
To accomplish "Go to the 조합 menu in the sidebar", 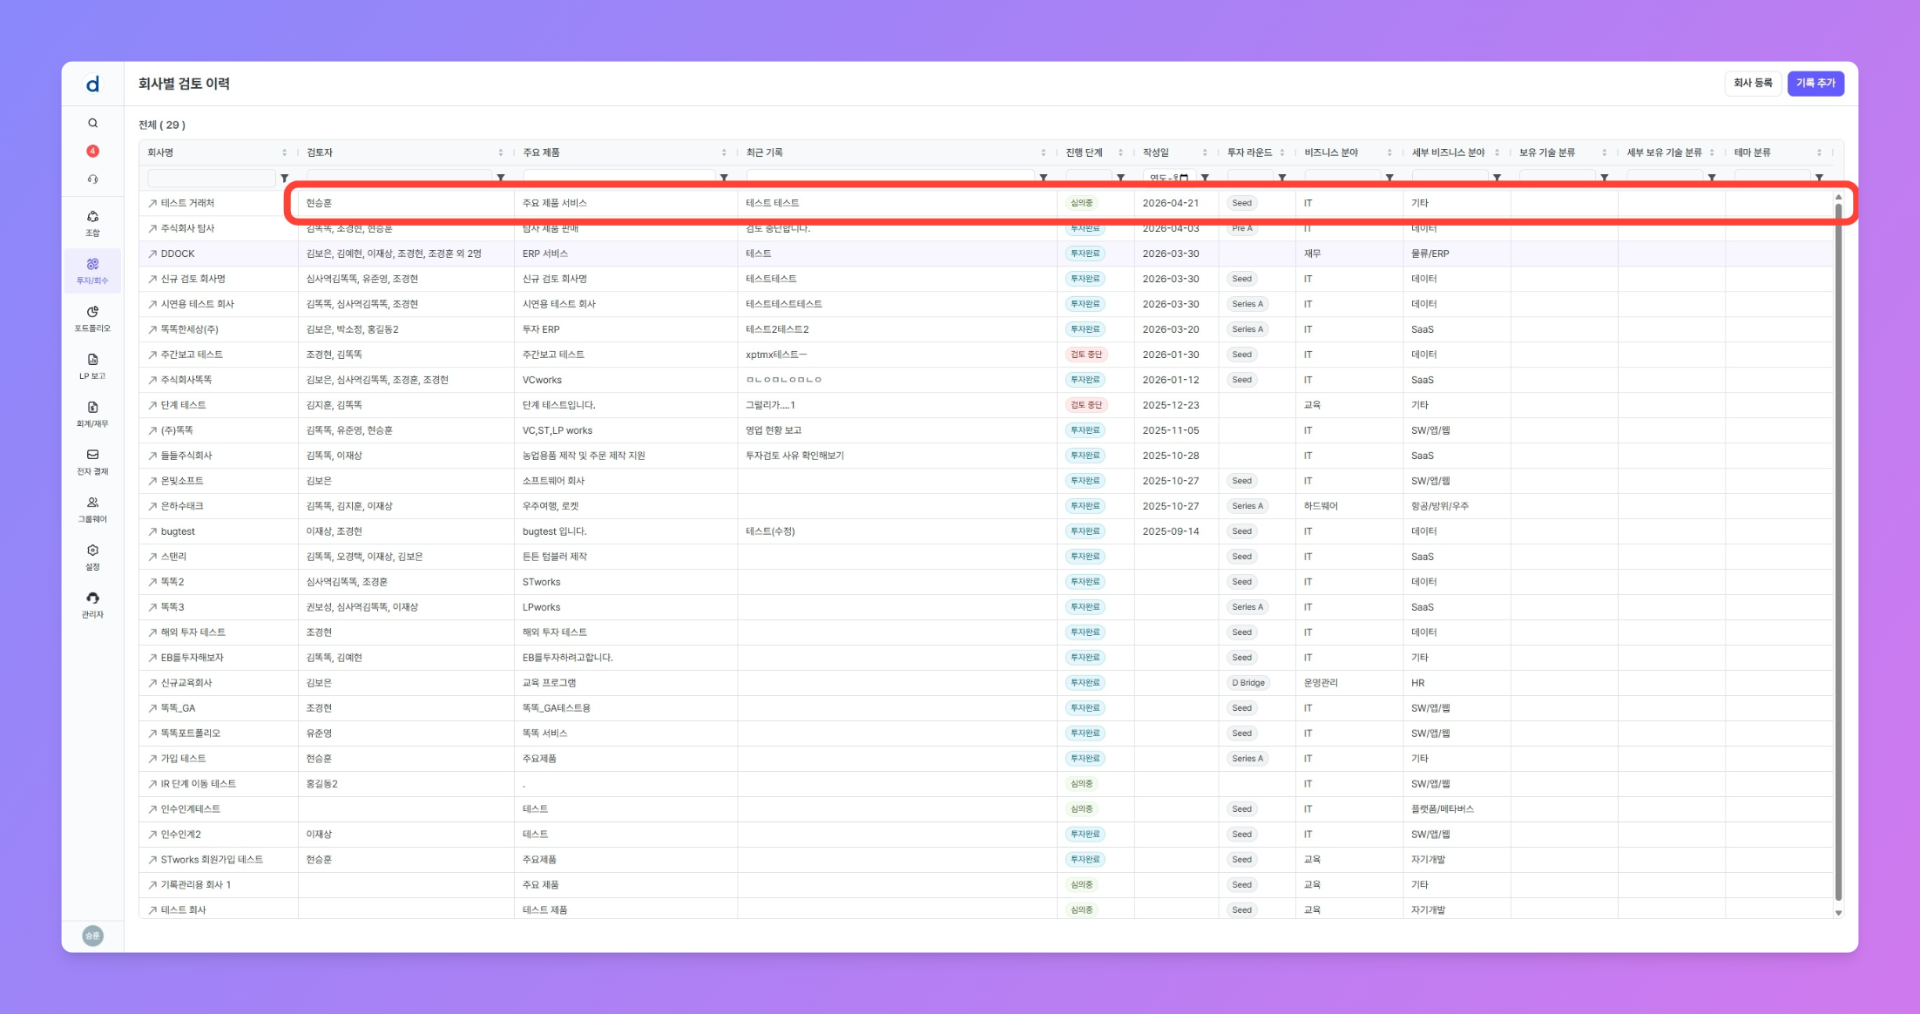I will coord(92,222).
